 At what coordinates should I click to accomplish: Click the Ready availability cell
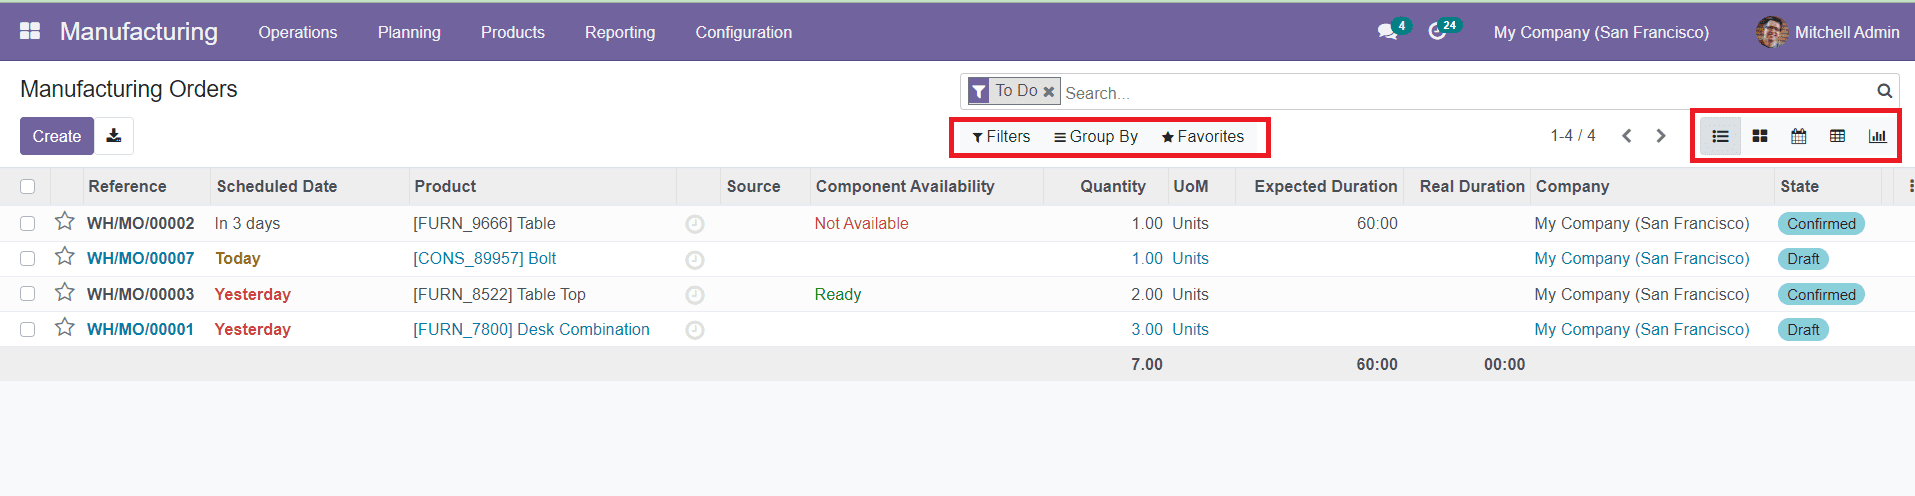click(838, 295)
